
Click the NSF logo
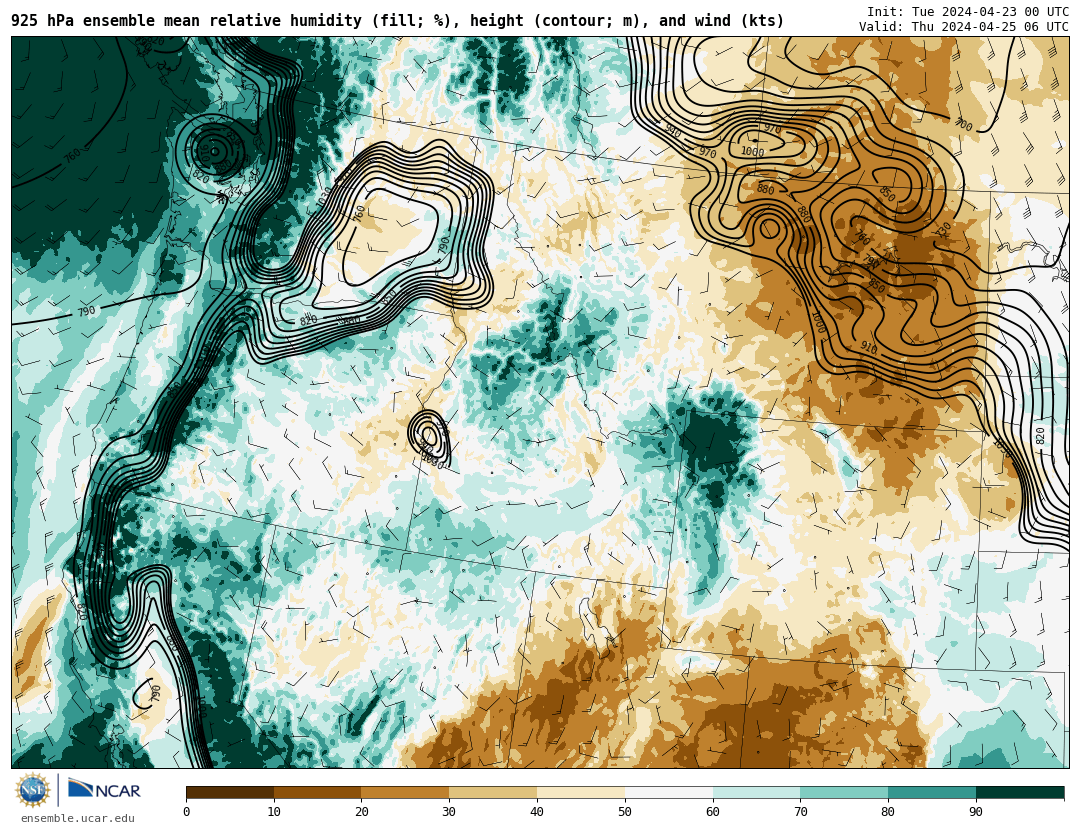tap(33, 790)
